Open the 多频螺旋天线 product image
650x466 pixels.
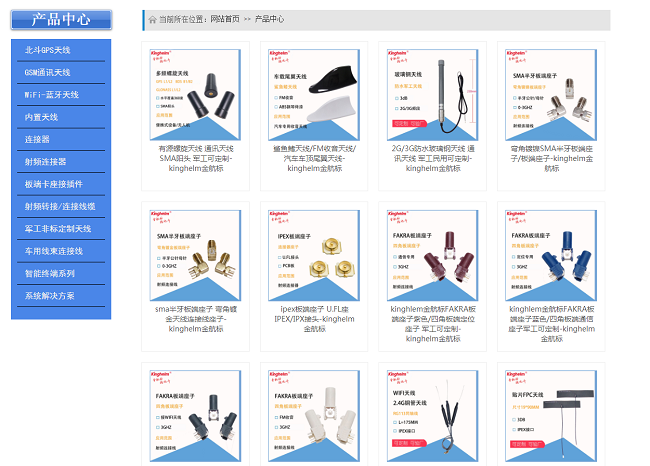(x=195, y=95)
